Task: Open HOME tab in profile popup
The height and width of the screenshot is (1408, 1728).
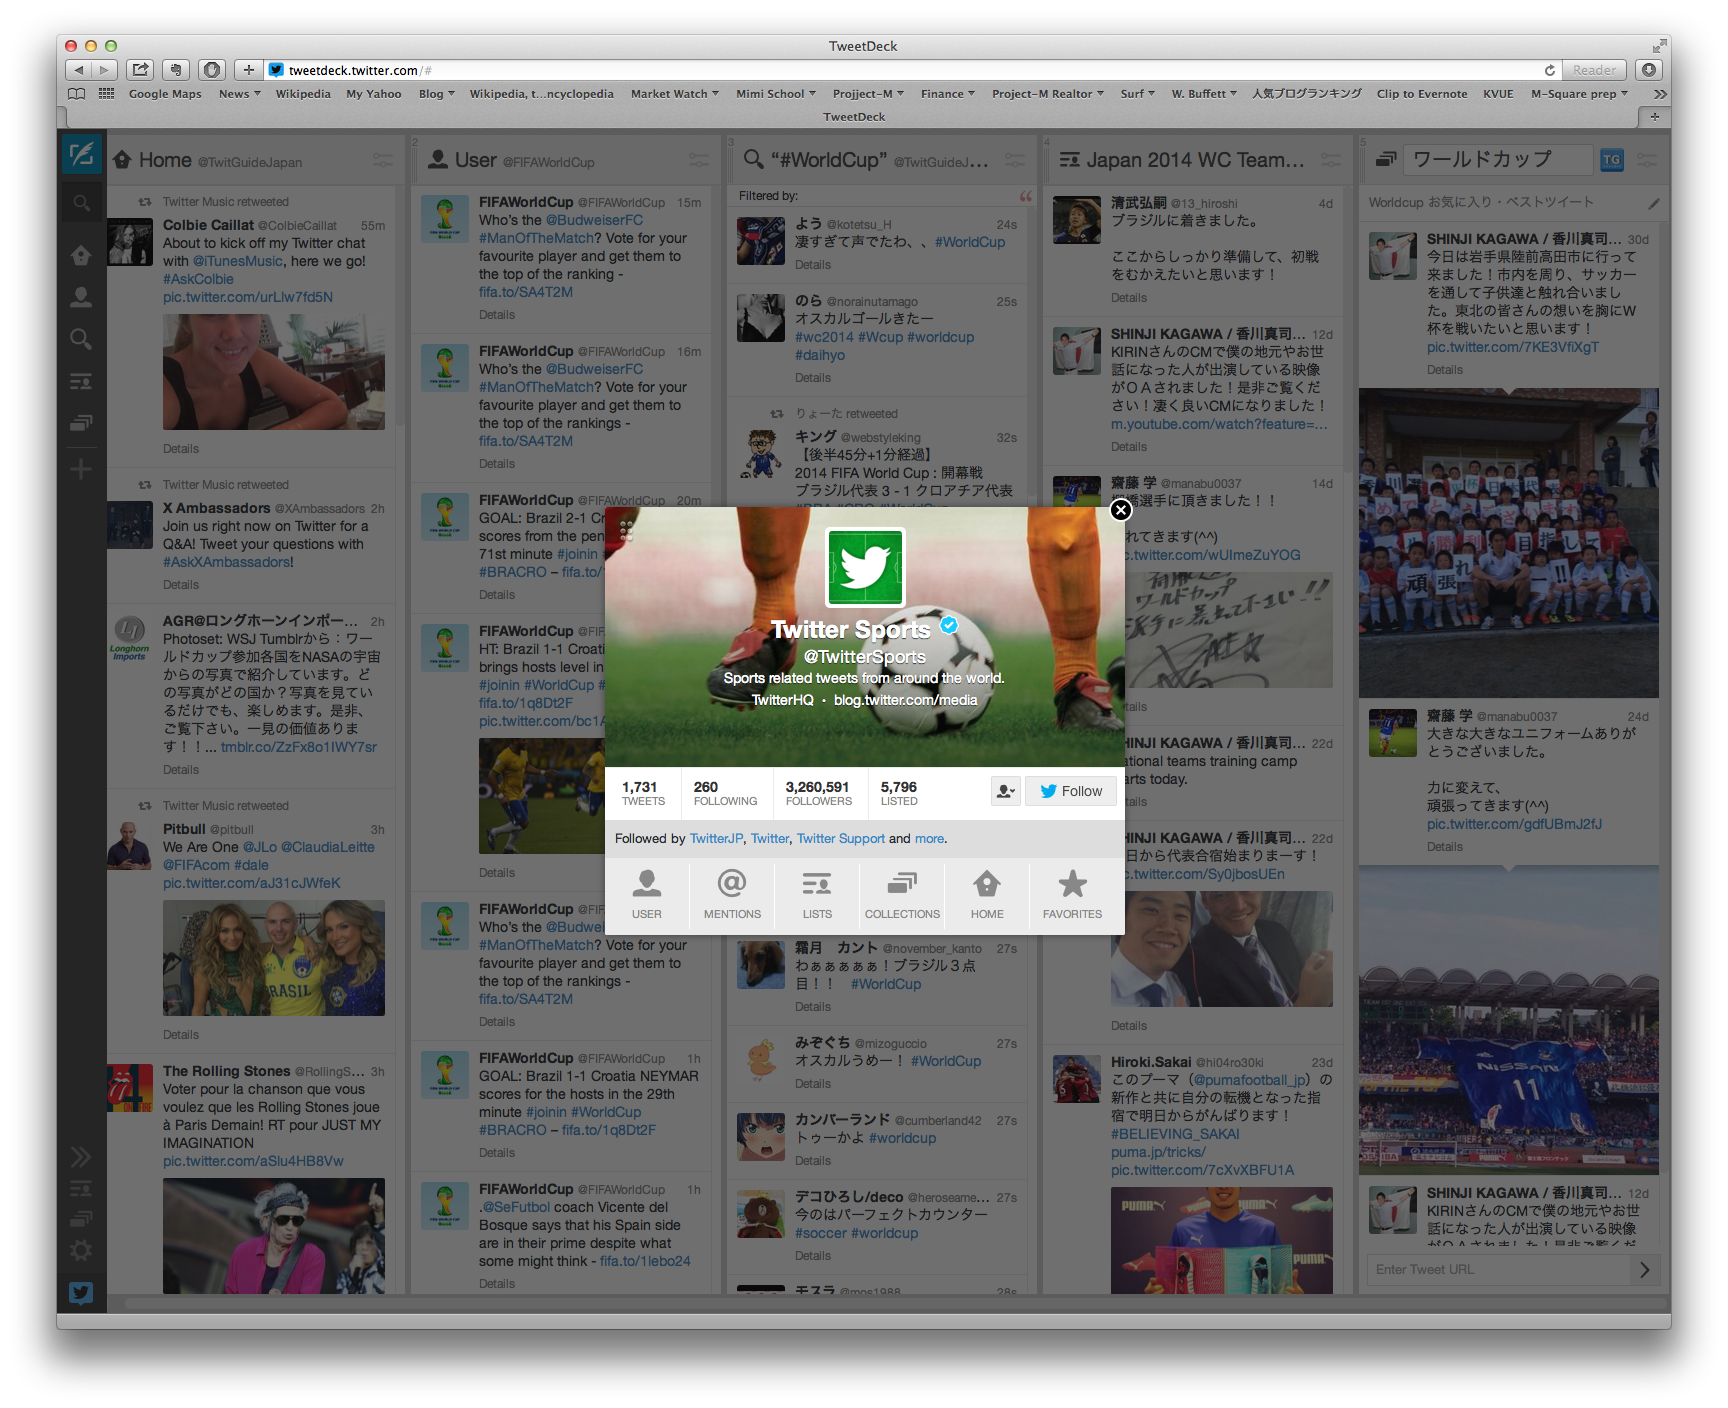Action: click(x=987, y=894)
